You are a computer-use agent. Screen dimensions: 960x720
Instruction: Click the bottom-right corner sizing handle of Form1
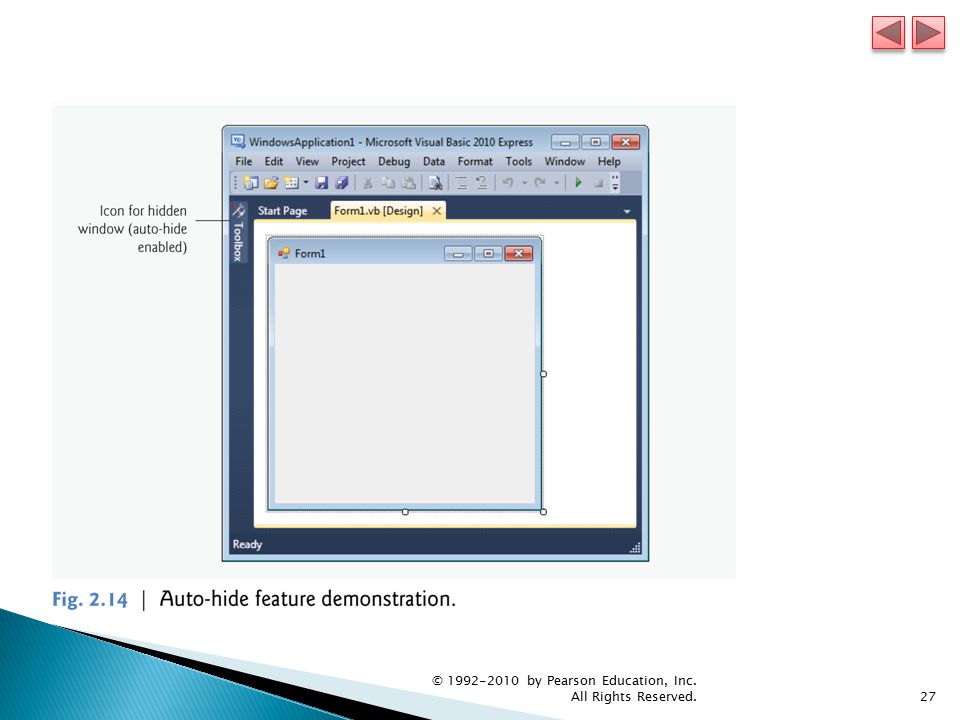pos(544,512)
